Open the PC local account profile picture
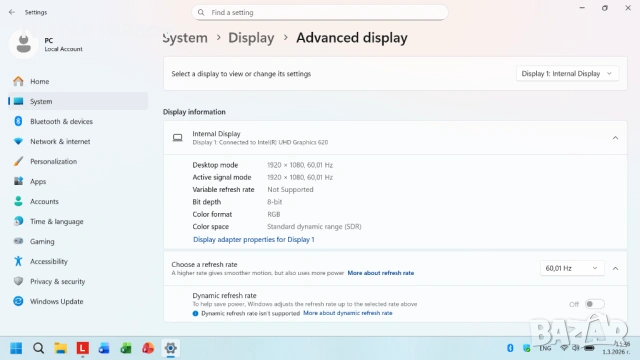 (x=24, y=44)
